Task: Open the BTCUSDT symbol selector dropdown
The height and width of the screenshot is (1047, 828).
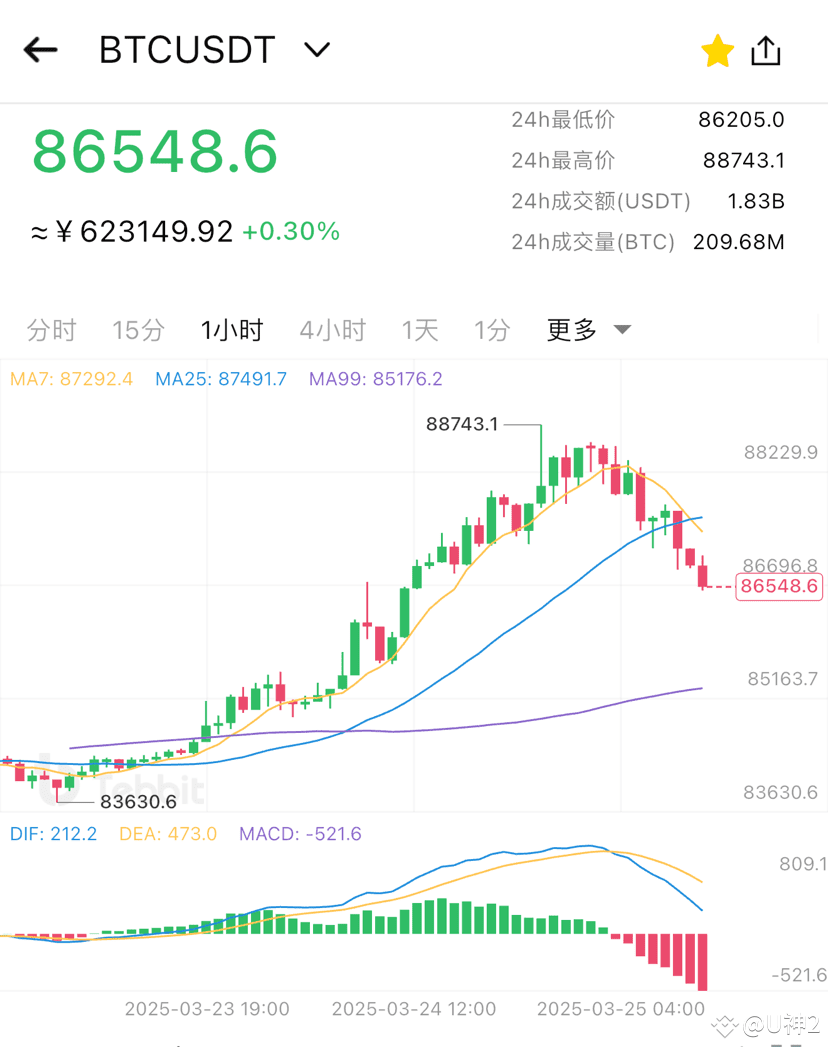Action: click(x=316, y=49)
